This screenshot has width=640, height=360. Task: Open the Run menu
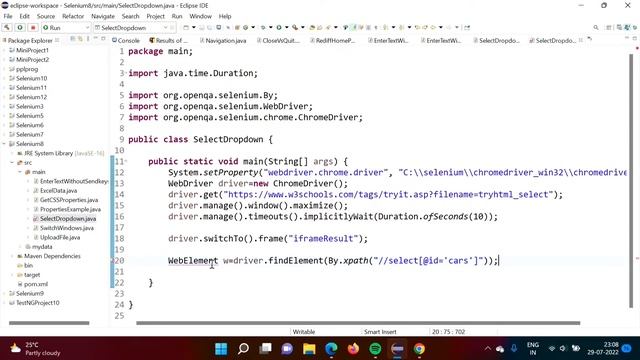click(x=177, y=16)
